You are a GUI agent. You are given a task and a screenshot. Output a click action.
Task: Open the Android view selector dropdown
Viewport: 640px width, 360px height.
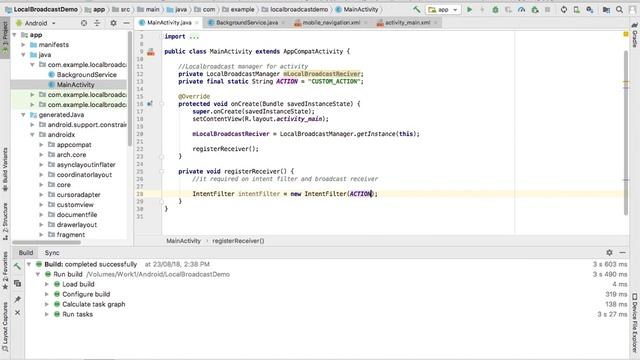36,23
